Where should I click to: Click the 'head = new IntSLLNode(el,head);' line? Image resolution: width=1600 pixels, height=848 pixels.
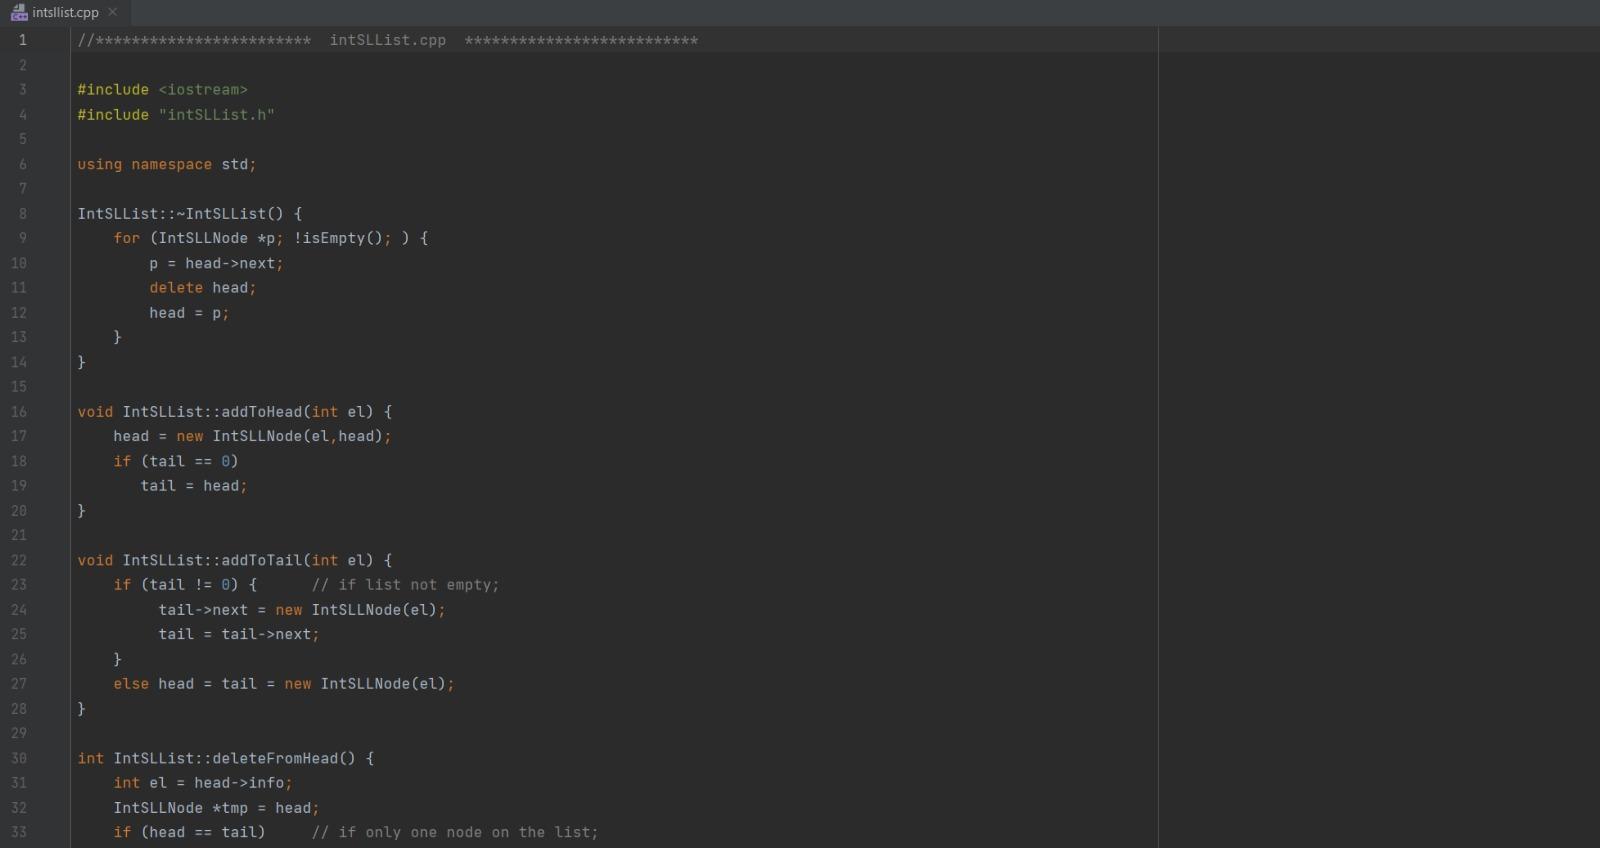click(x=252, y=437)
